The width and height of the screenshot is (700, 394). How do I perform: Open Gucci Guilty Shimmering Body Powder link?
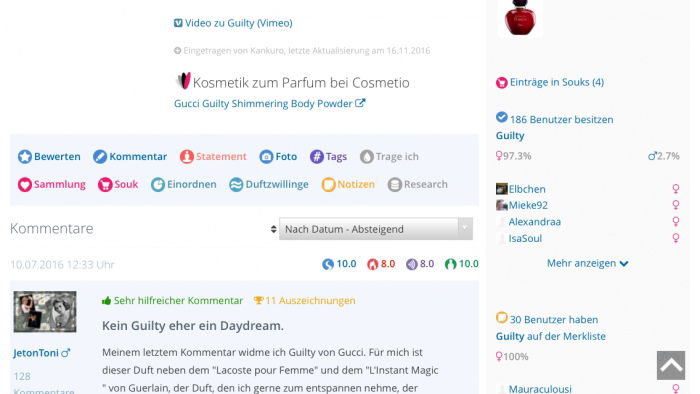pos(263,104)
